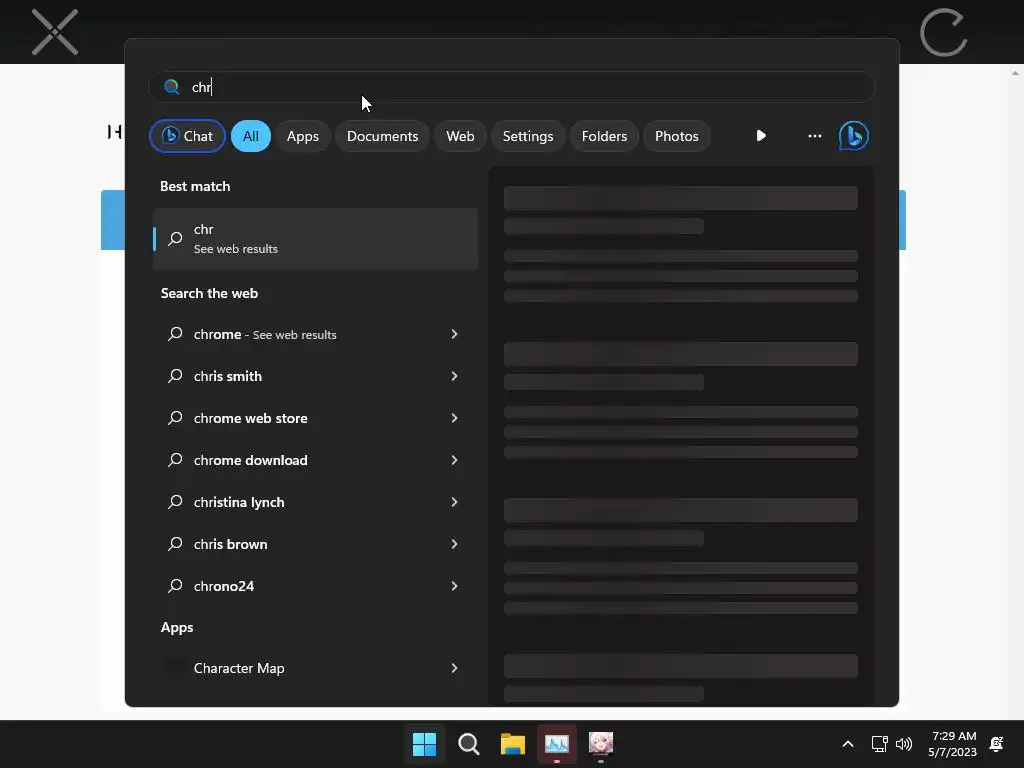1024x768 pixels.
Task: Open best match chr web results
Action: point(315,238)
